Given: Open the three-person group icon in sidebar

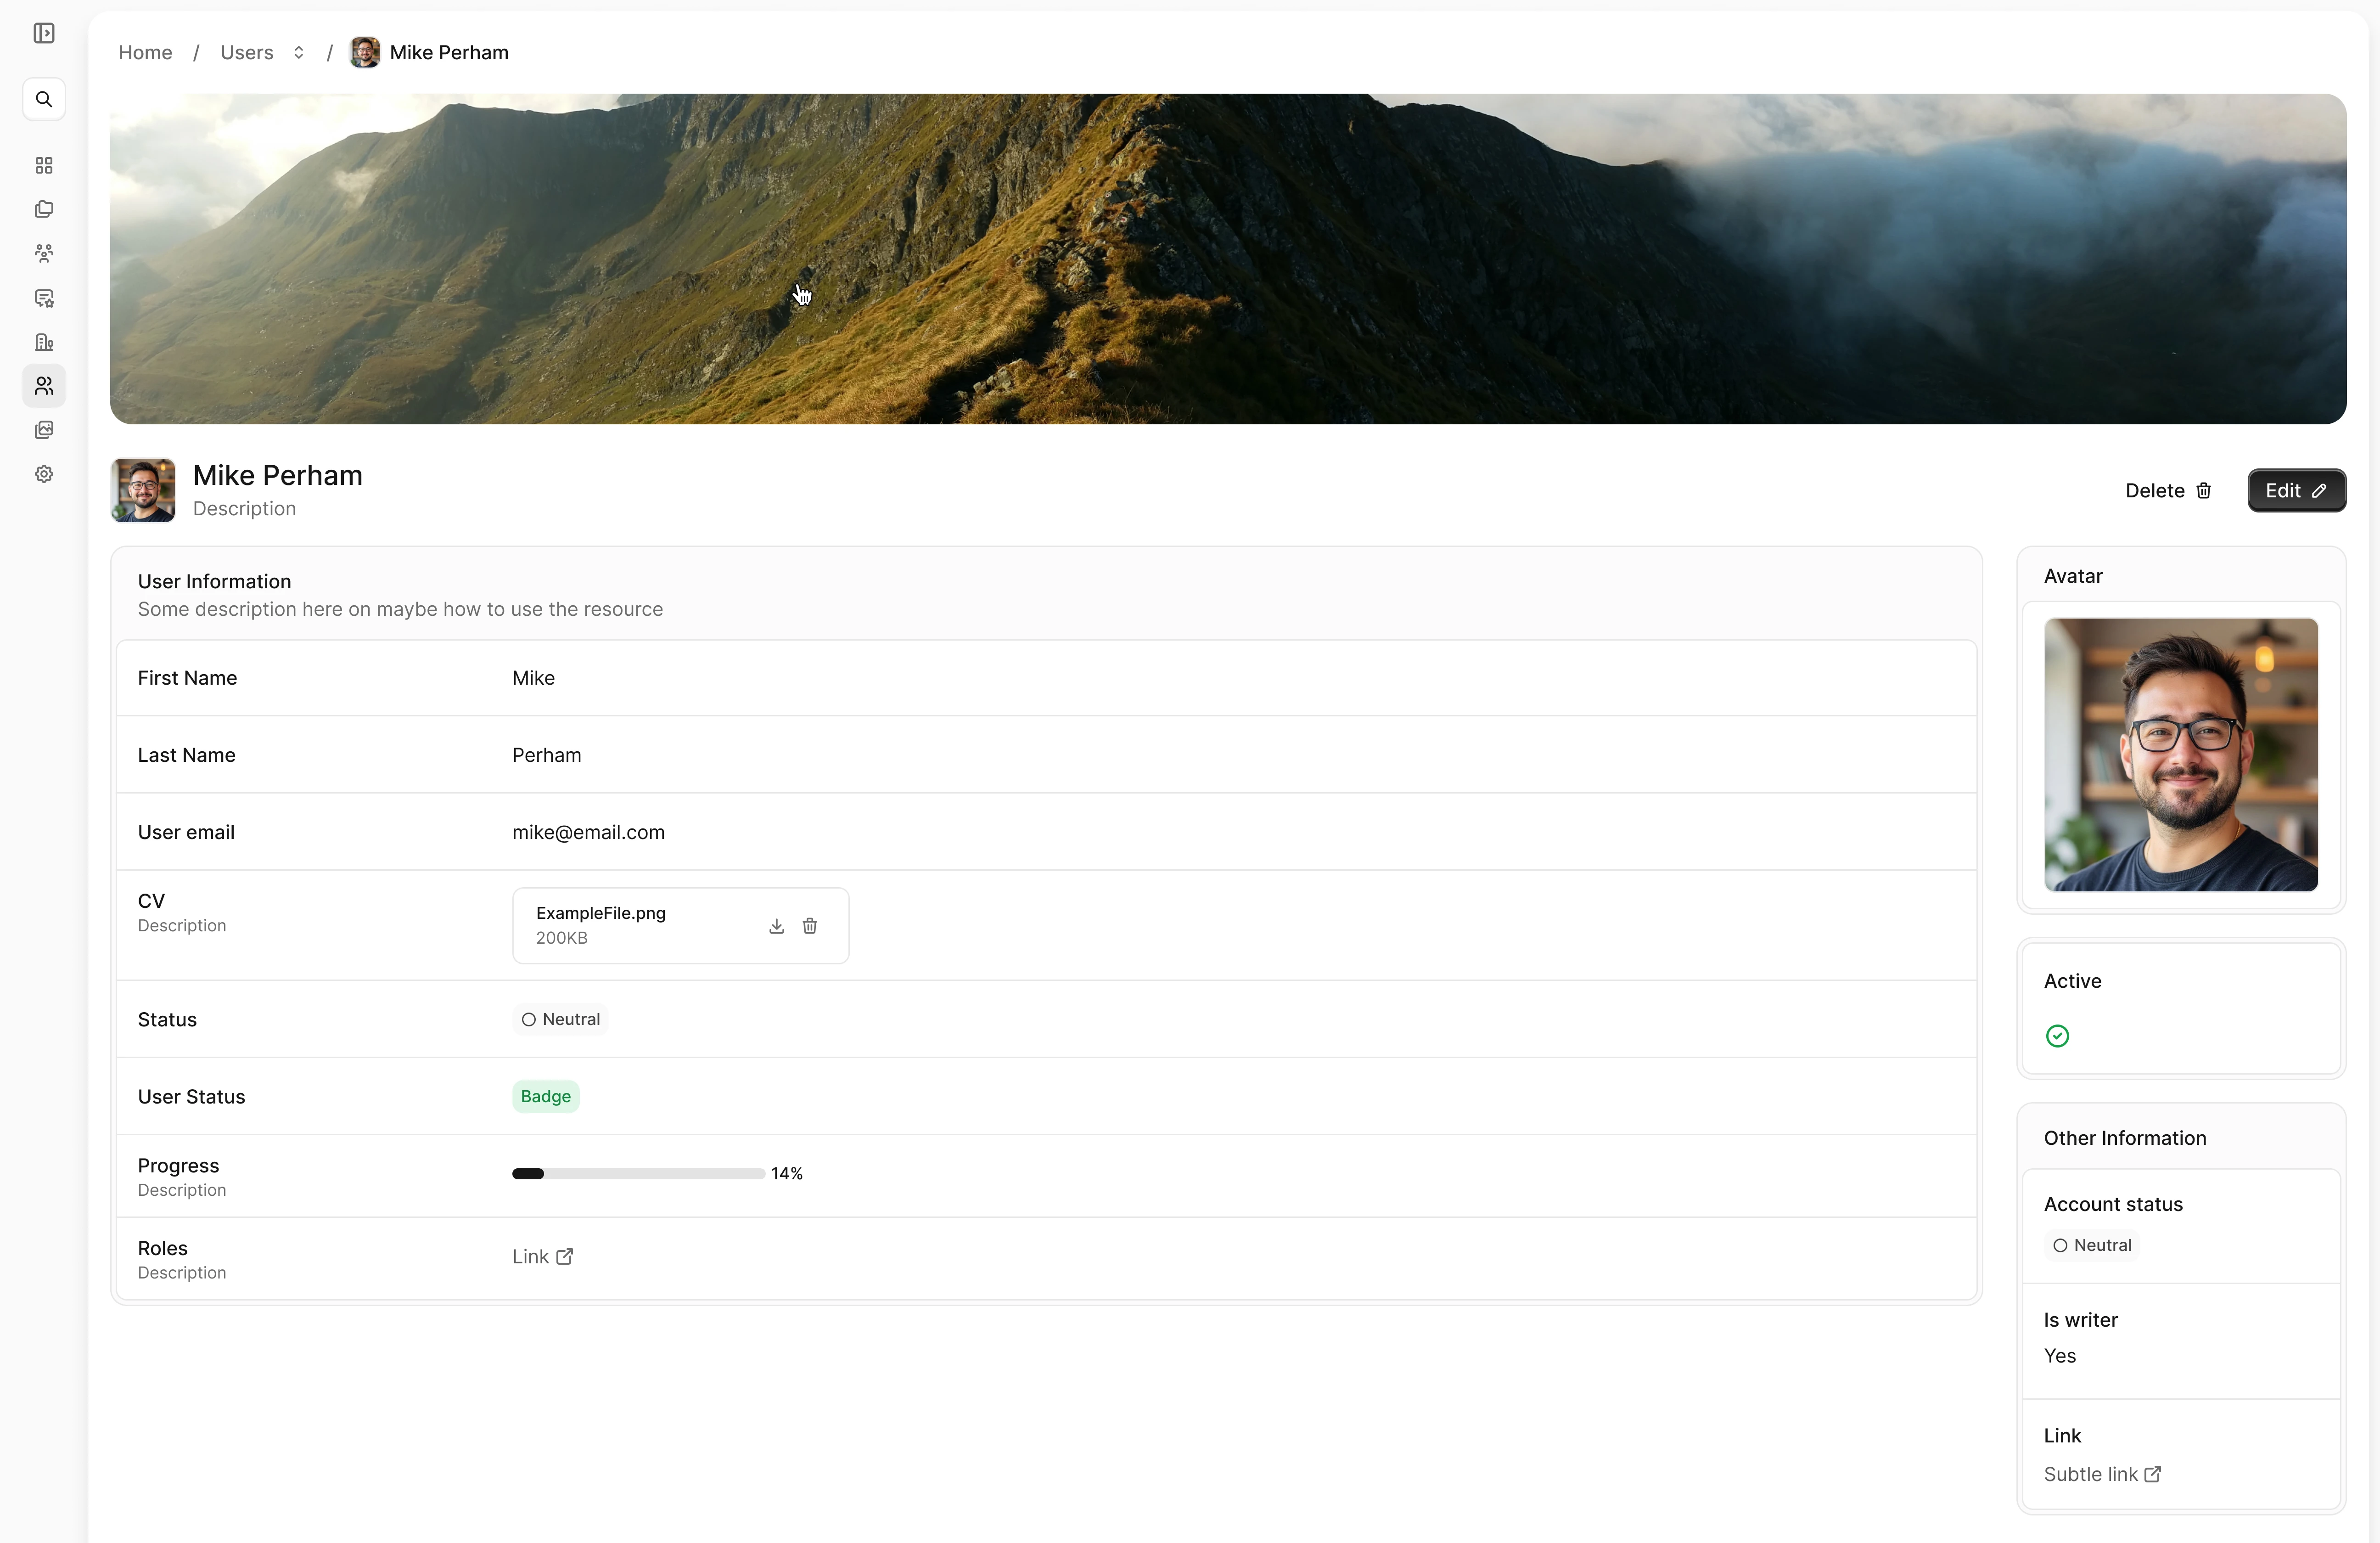Looking at the screenshot, I should click(44, 253).
